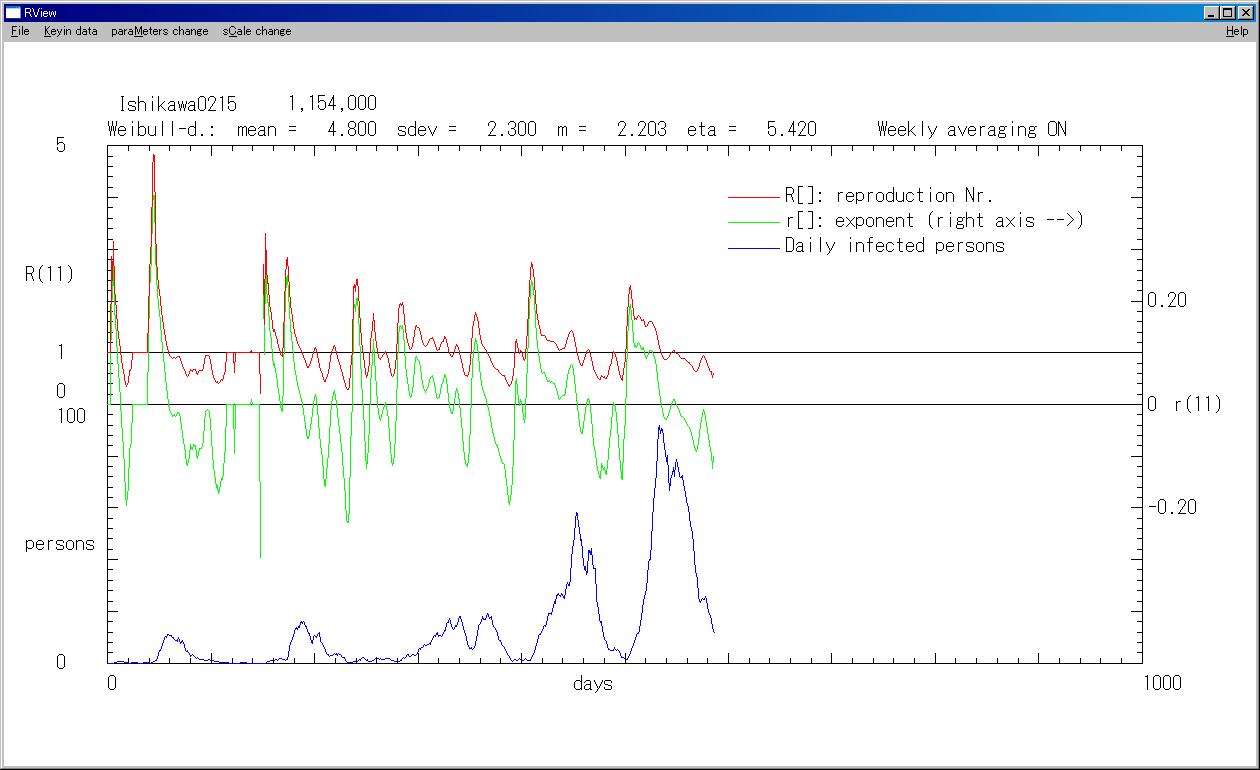
Task: Click the m value '2.203'
Action: tap(641, 129)
